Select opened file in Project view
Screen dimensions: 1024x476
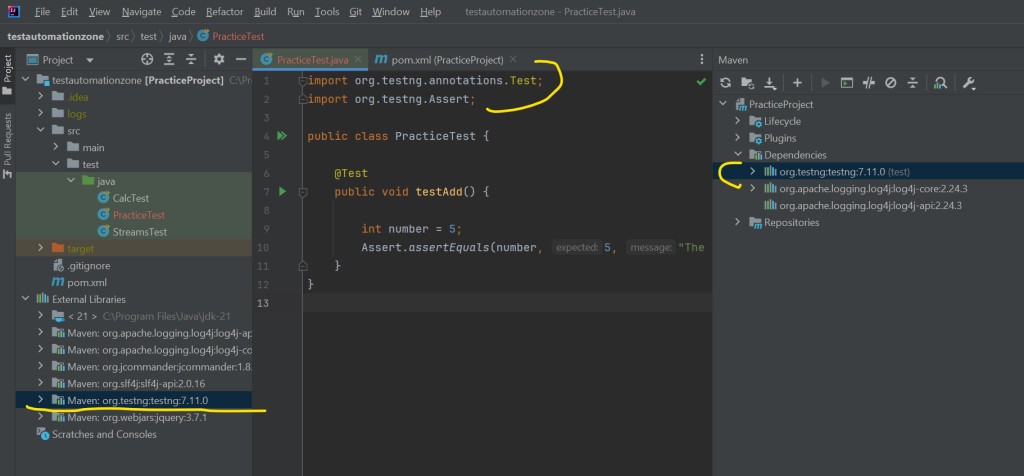pyautogui.click(x=147, y=59)
